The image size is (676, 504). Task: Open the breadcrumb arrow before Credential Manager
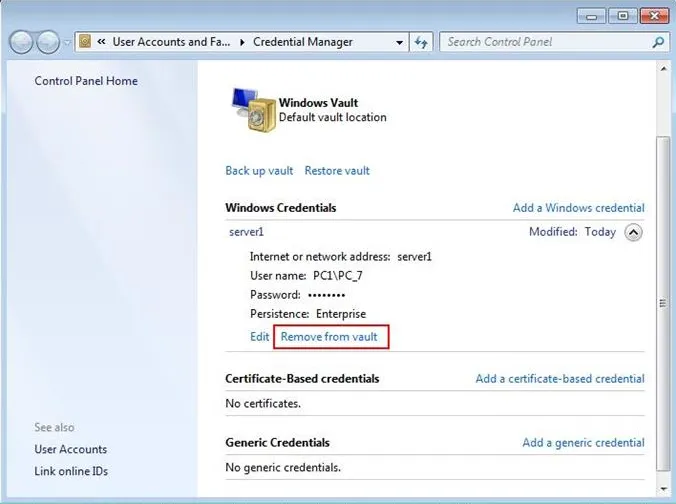pos(242,42)
